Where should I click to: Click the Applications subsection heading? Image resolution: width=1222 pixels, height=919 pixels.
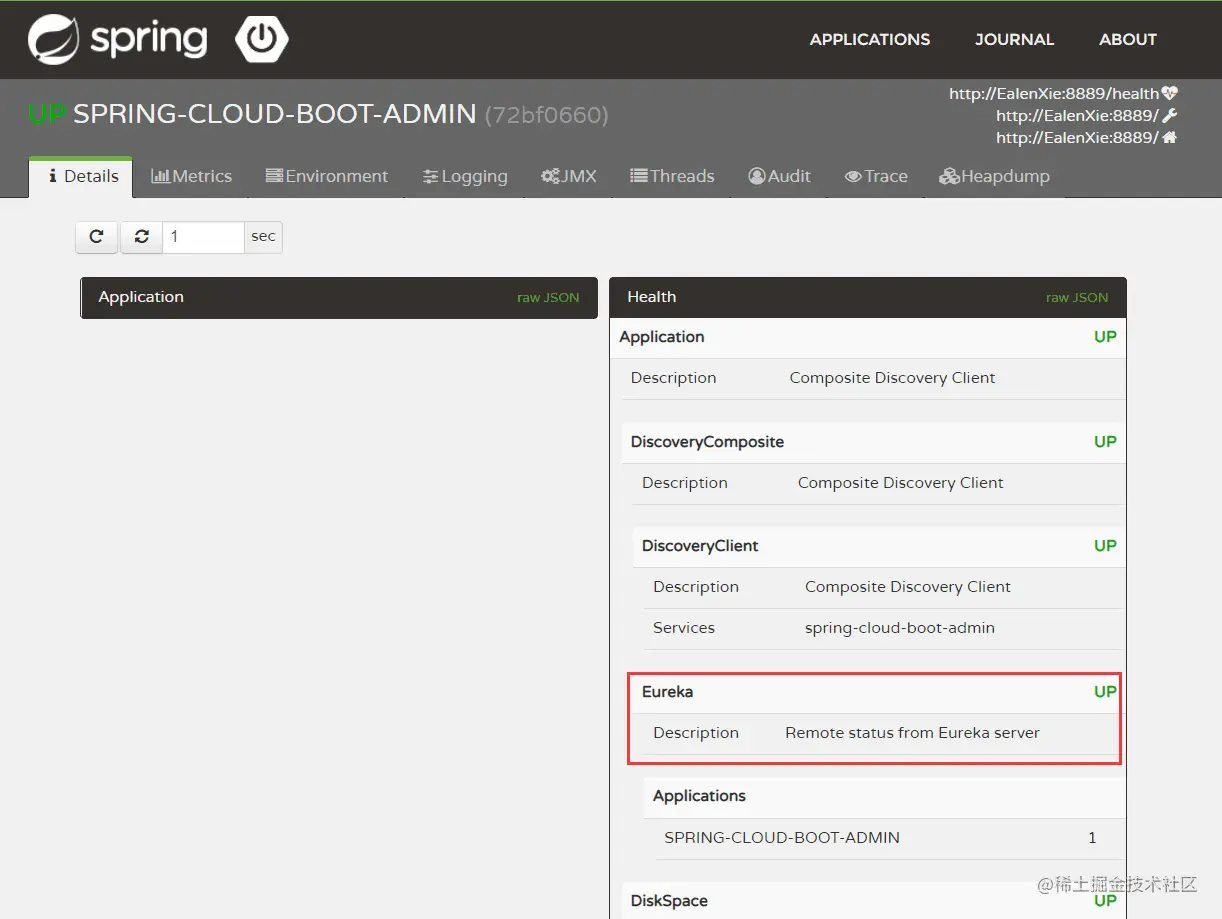[x=699, y=796]
